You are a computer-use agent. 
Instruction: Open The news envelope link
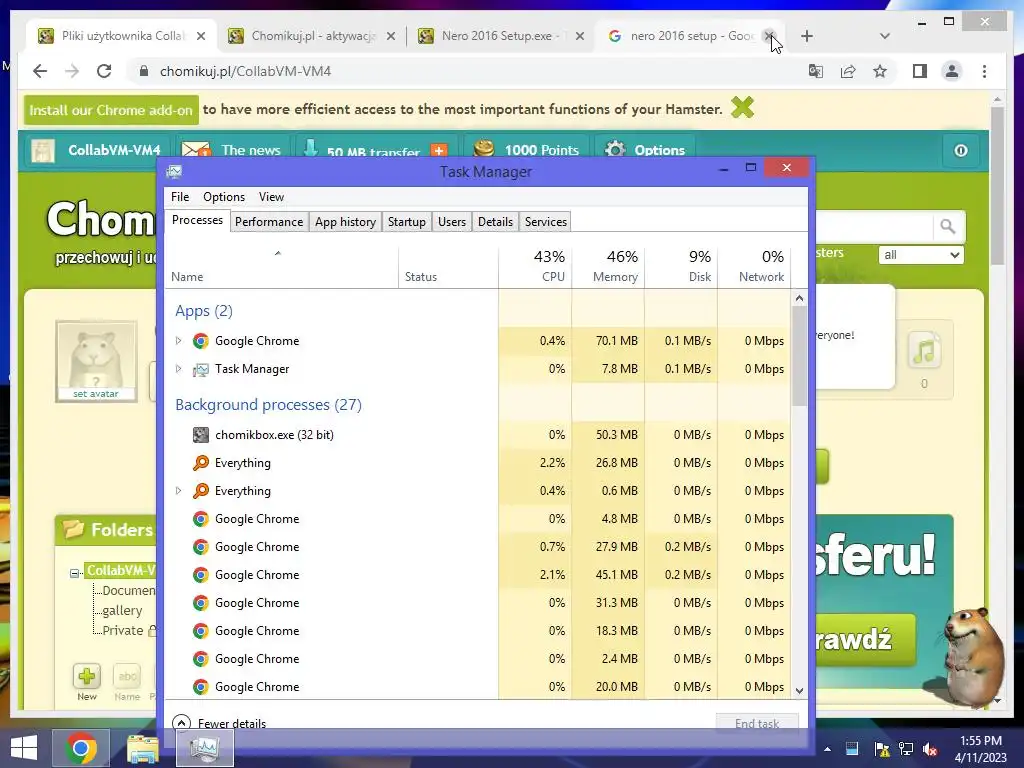click(232, 150)
